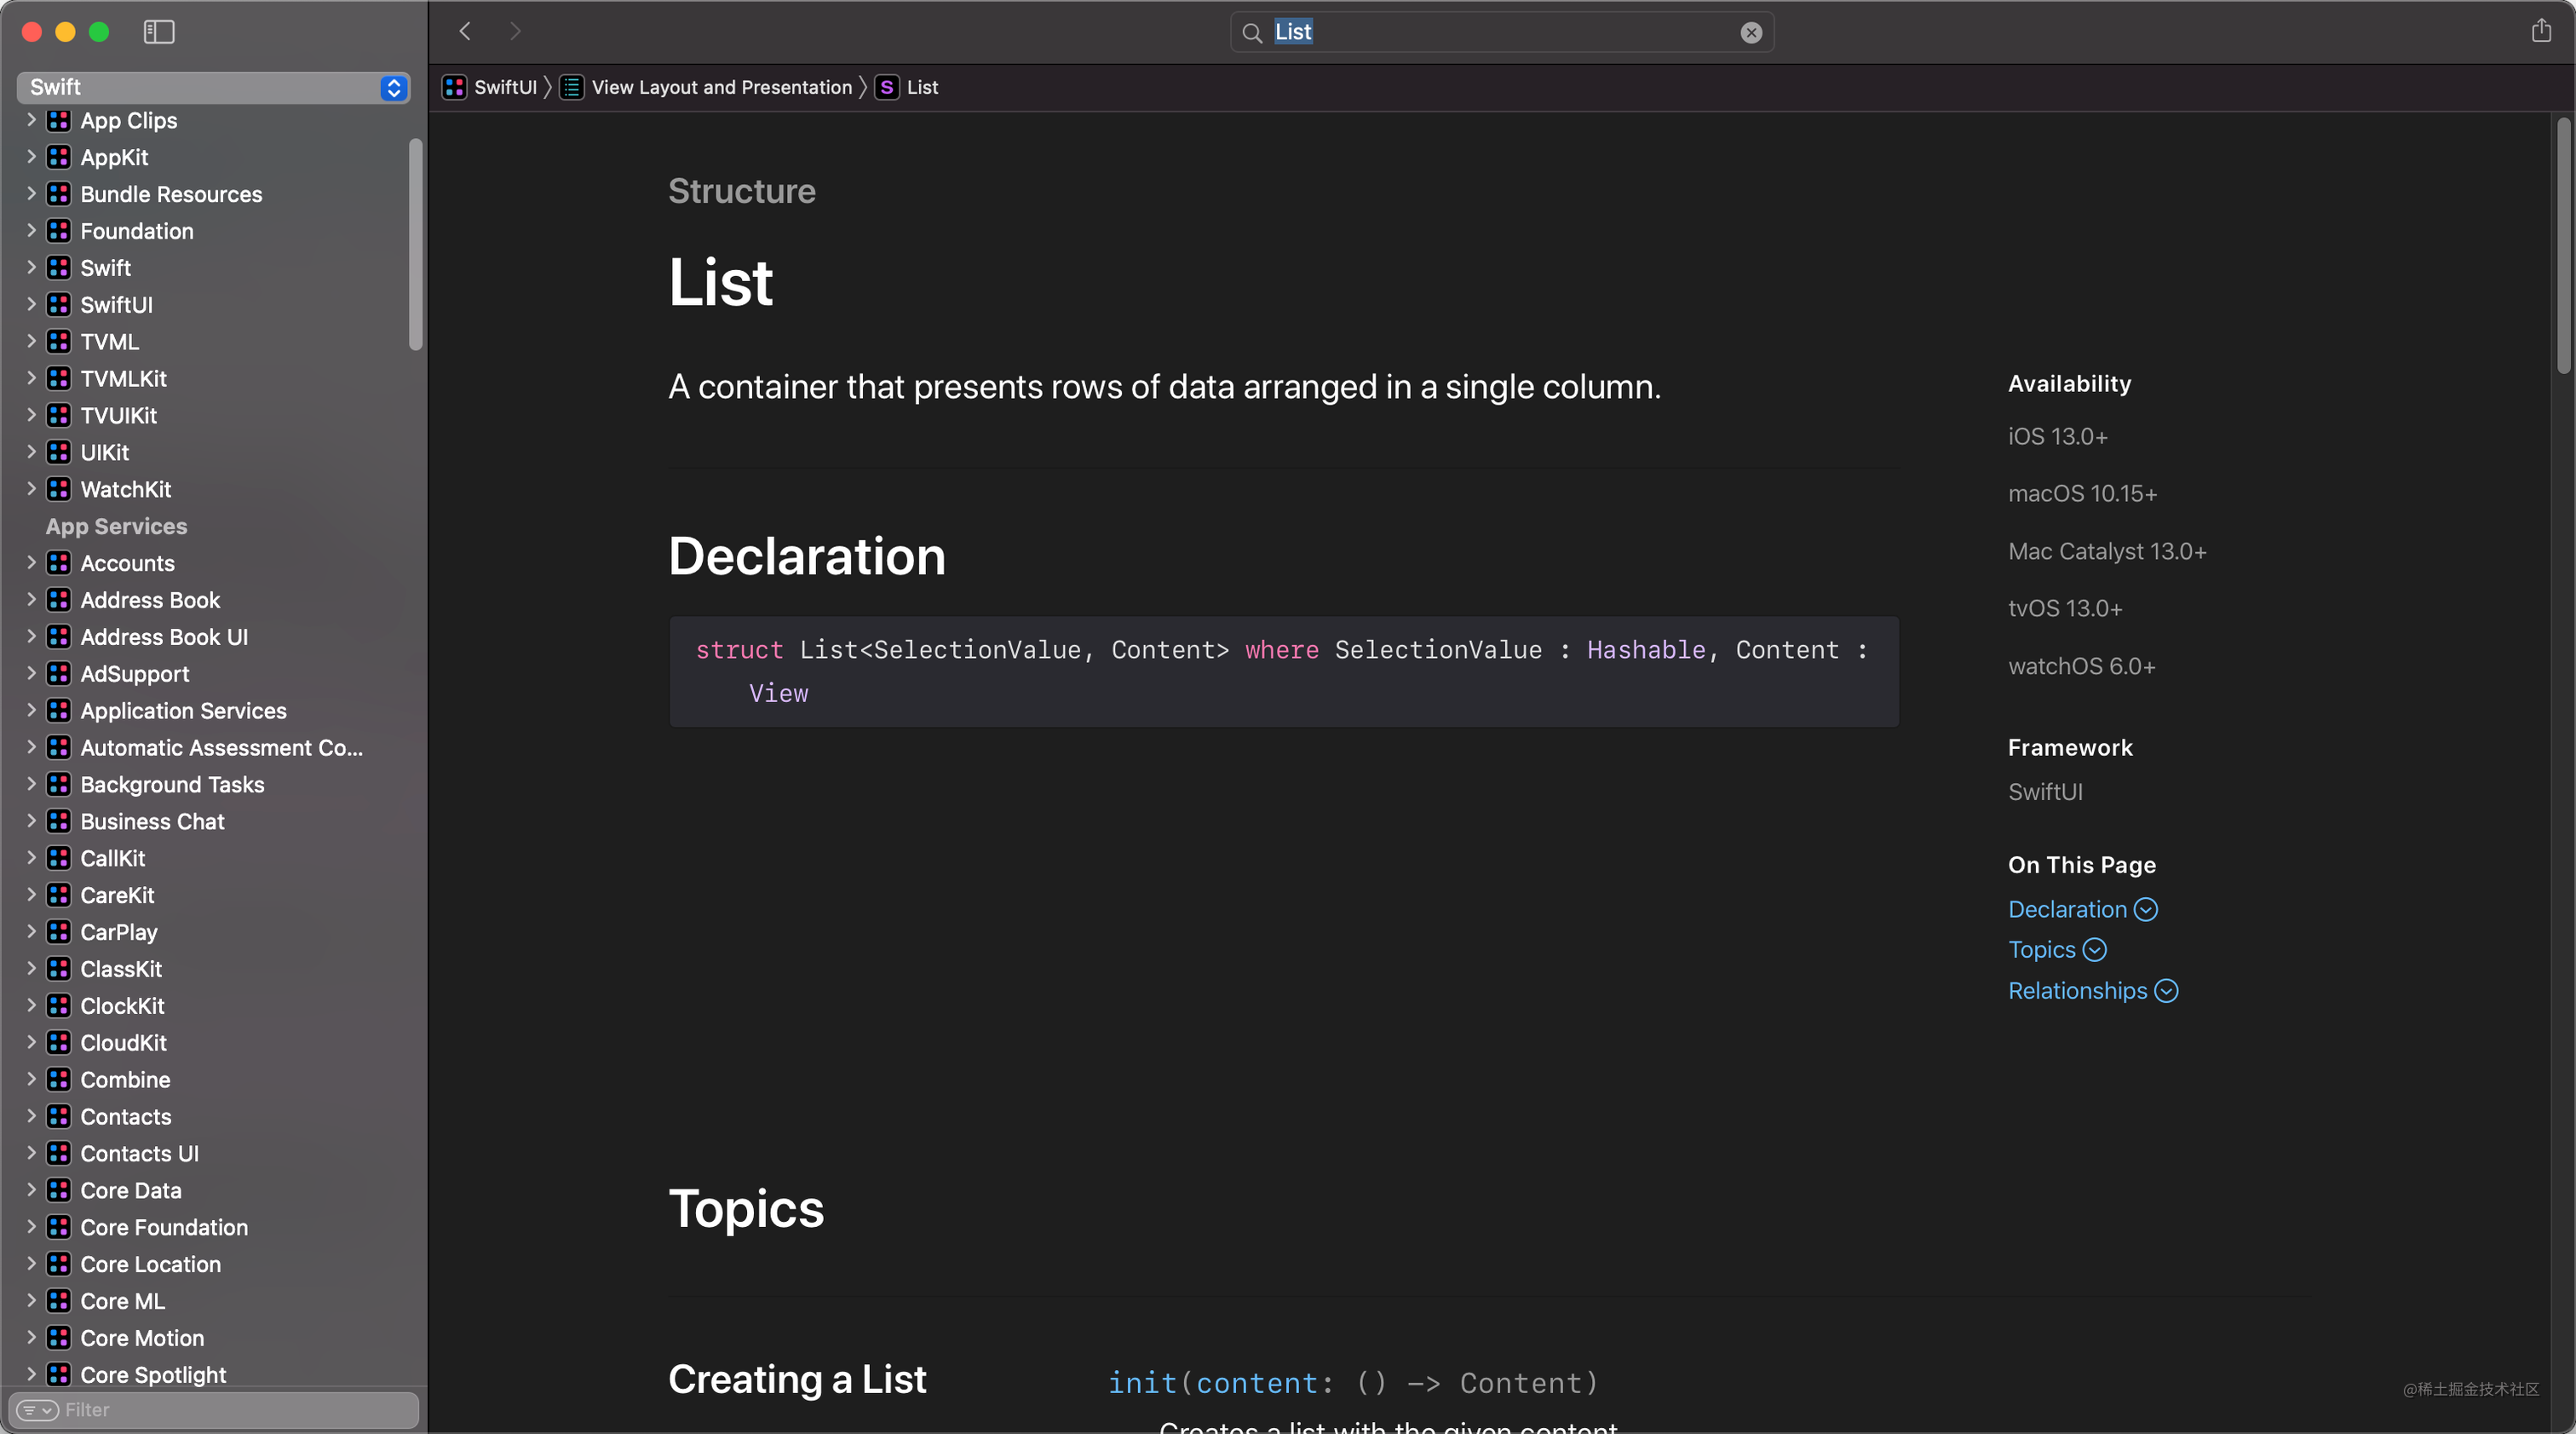Expand the AppKit tree item

[x=31, y=157]
